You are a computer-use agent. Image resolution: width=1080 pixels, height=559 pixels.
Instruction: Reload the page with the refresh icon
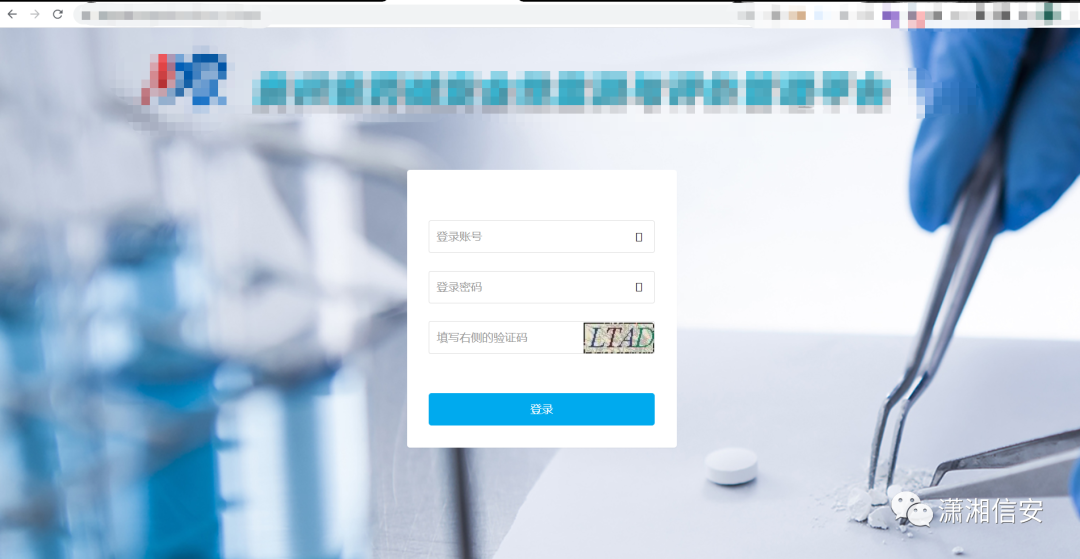[58, 14]
